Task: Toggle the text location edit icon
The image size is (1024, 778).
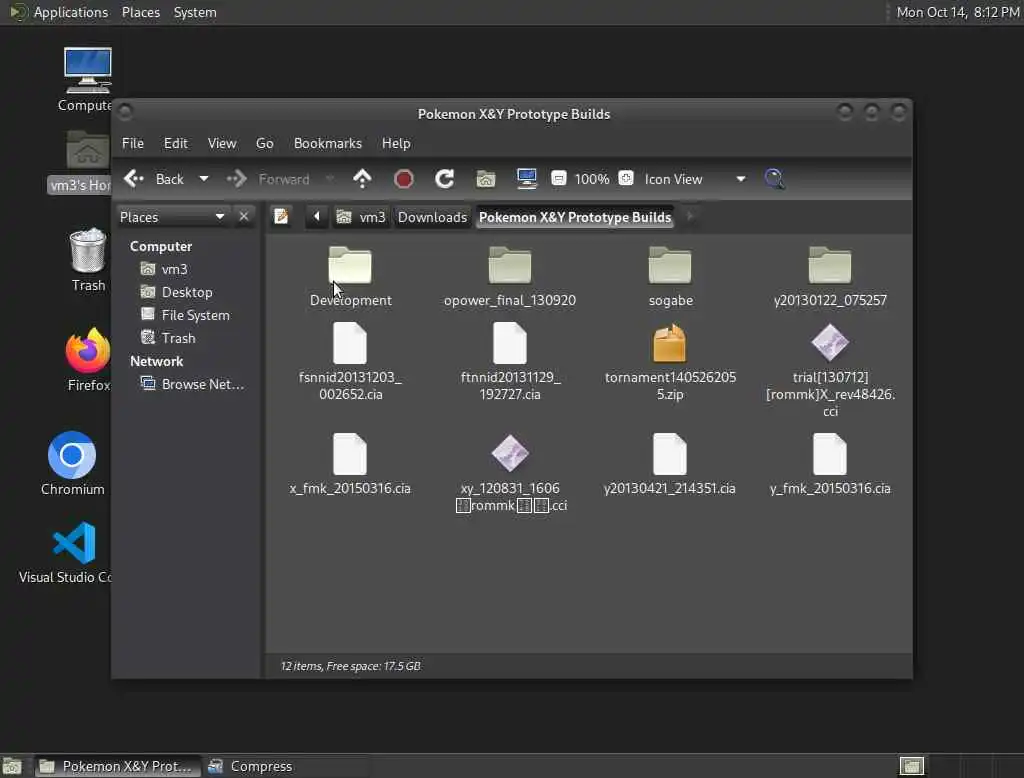Action: click(x=281, y=217)
